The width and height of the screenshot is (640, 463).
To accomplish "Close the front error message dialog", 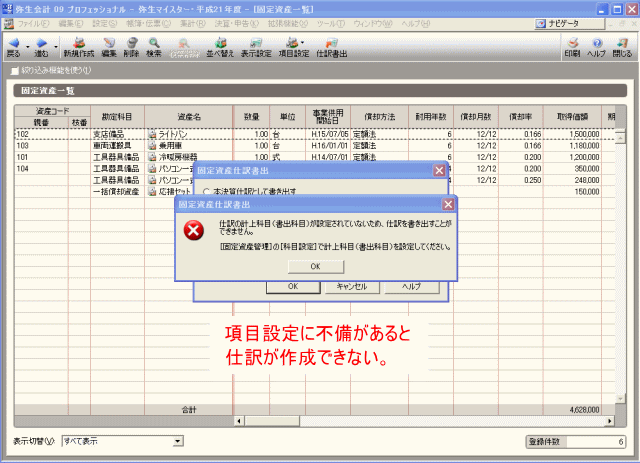I will click(448, 204).
